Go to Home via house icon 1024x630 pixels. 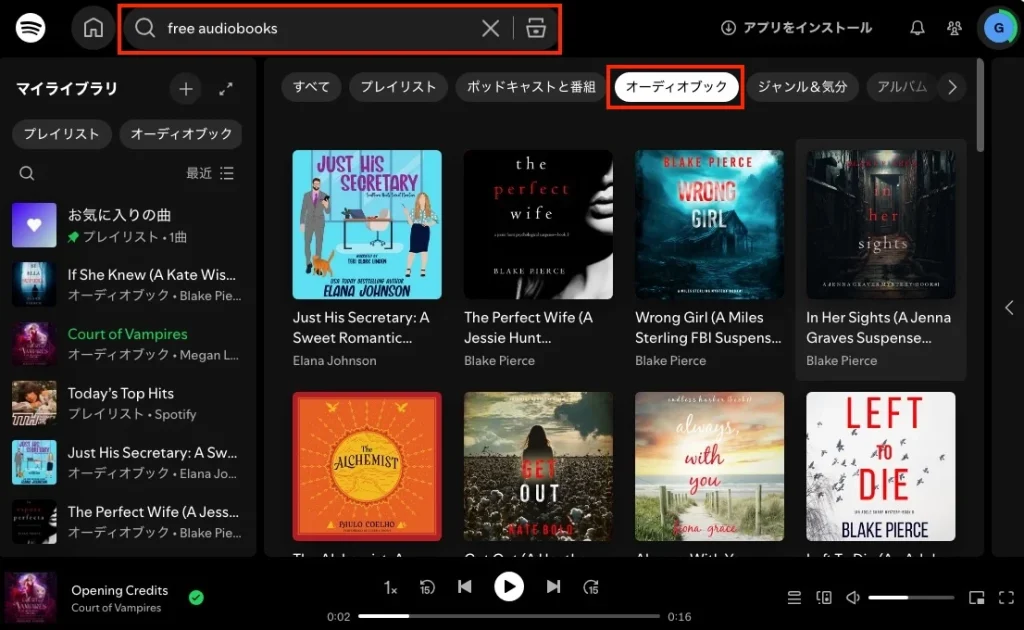pyautogui.click(x=93, y=28)
